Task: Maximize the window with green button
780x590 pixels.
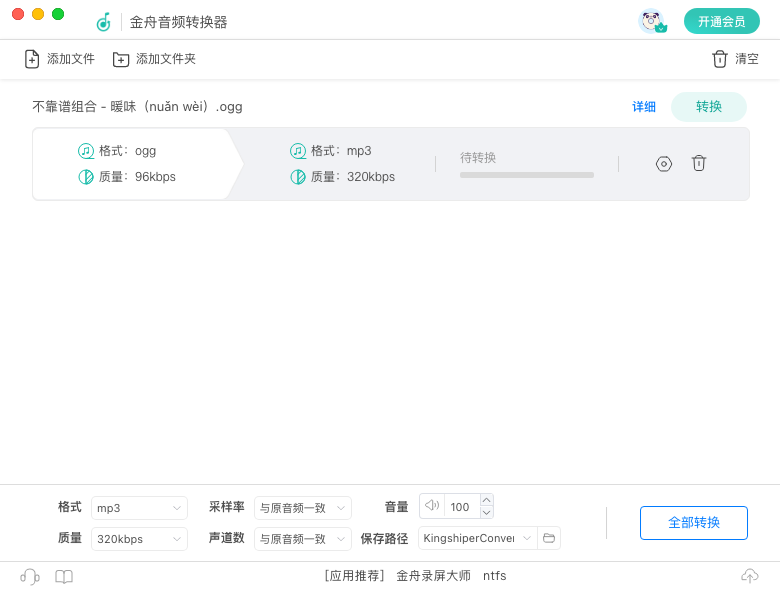Action: 58,14
